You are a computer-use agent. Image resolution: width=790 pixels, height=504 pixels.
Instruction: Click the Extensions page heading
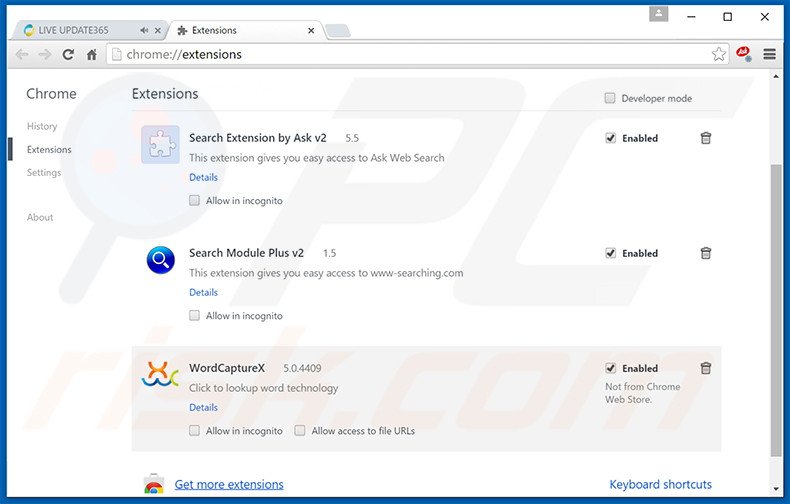pos(165,94)
